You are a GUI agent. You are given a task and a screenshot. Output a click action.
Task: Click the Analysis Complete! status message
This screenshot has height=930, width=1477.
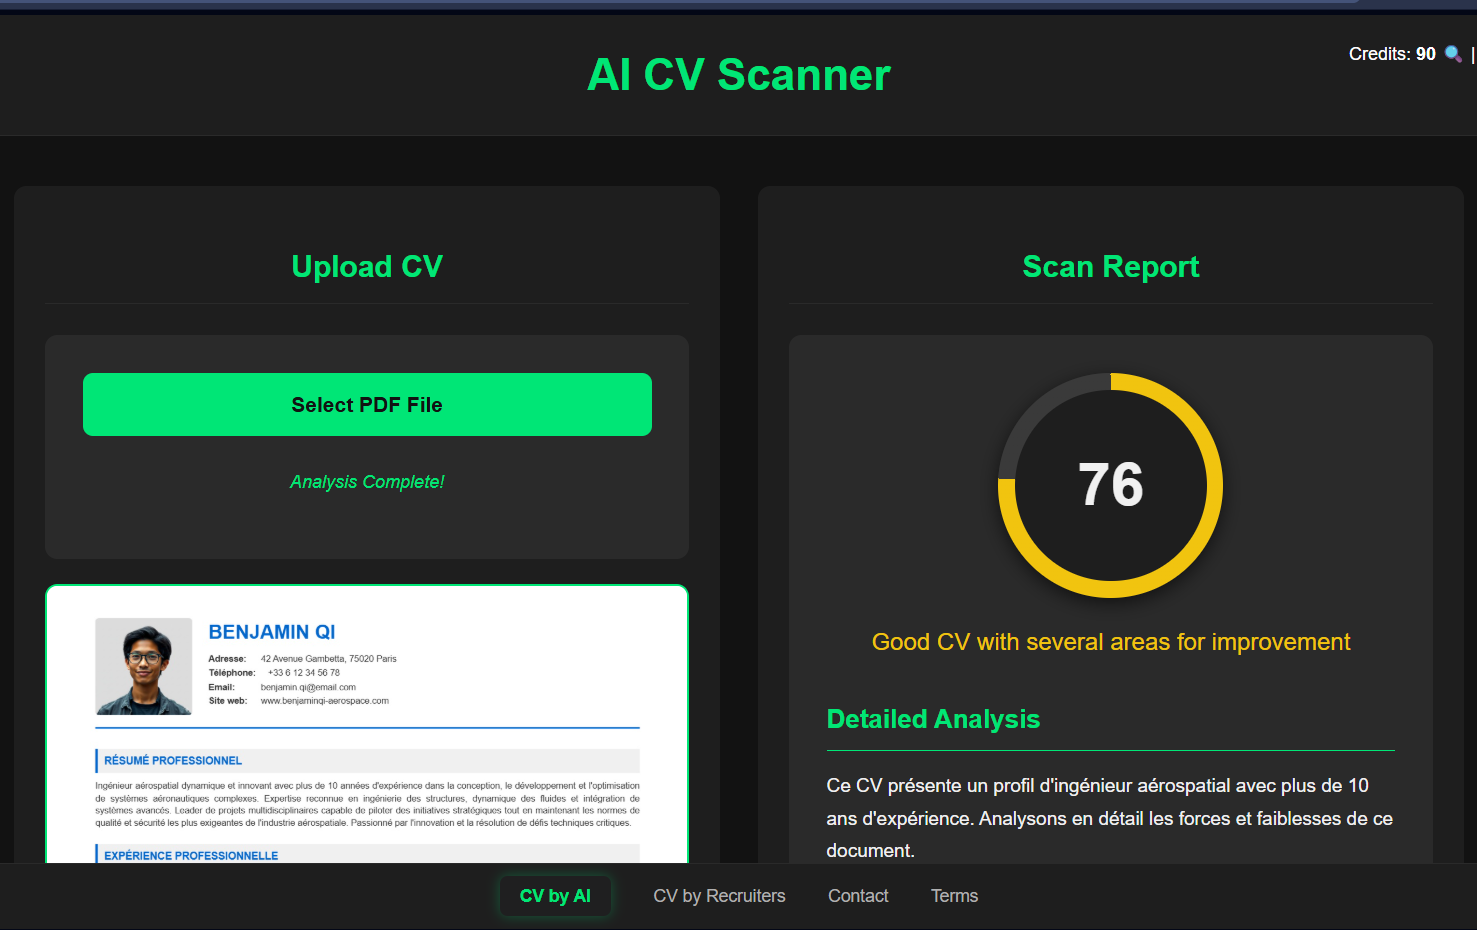pos(366,481)
